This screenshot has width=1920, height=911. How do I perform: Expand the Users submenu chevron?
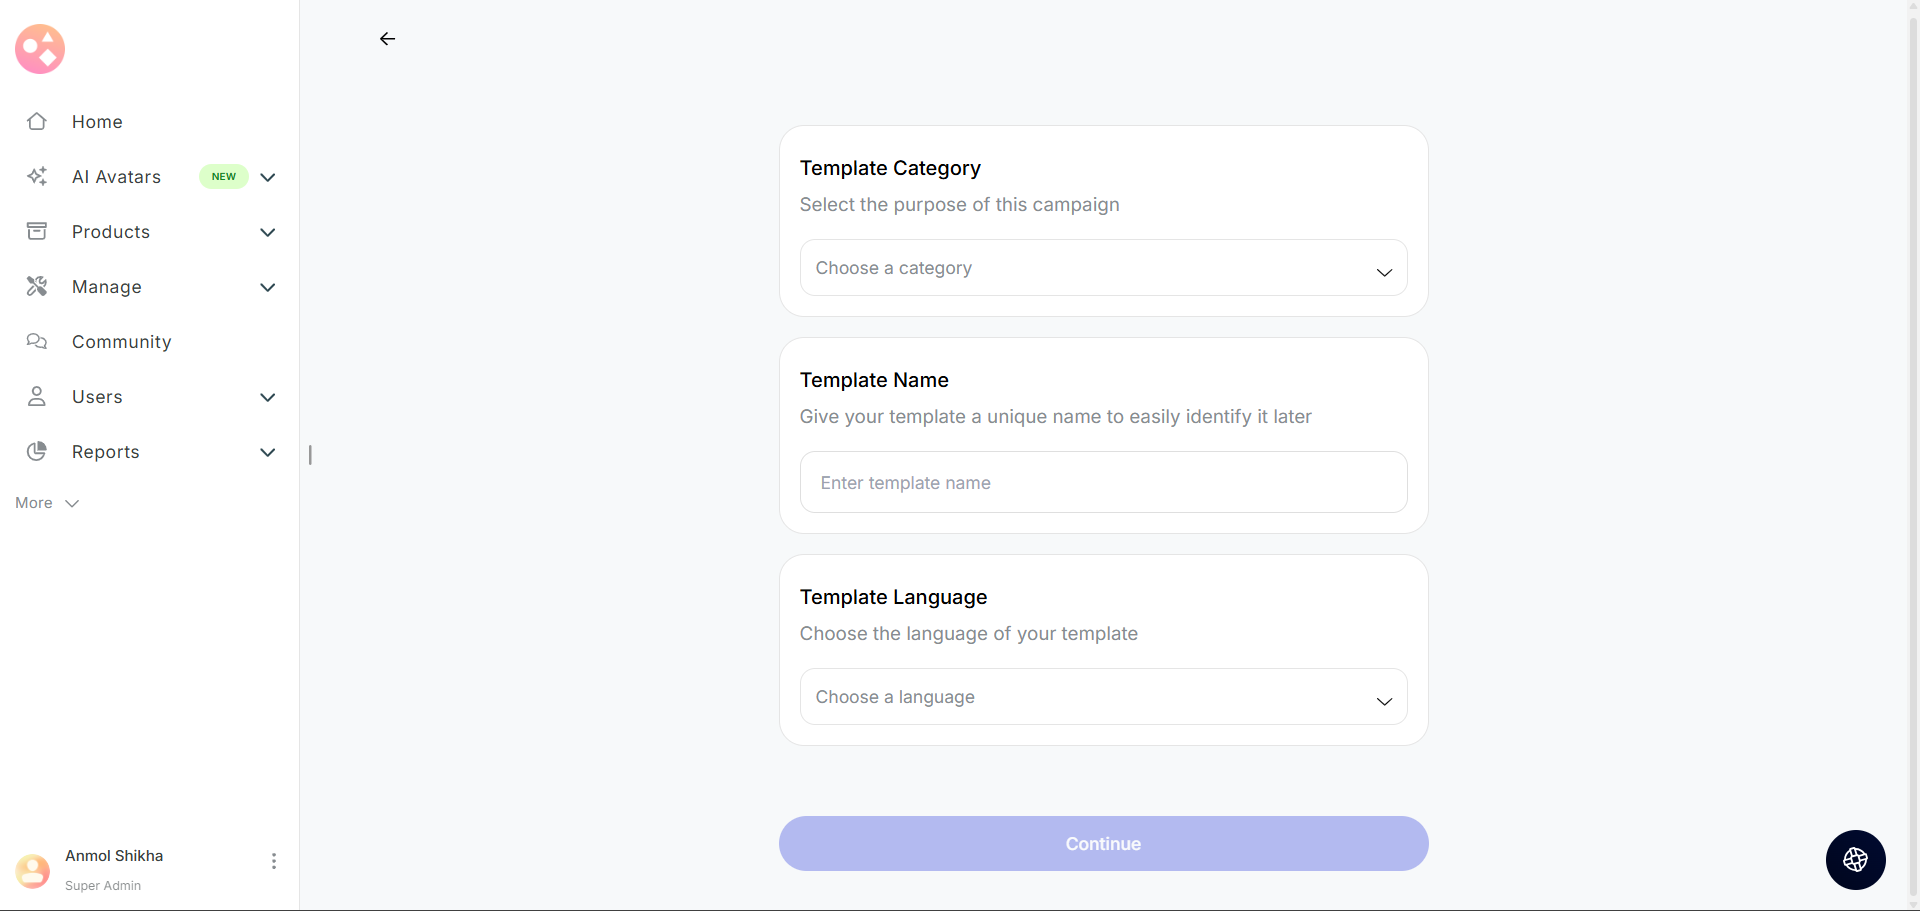267,397
